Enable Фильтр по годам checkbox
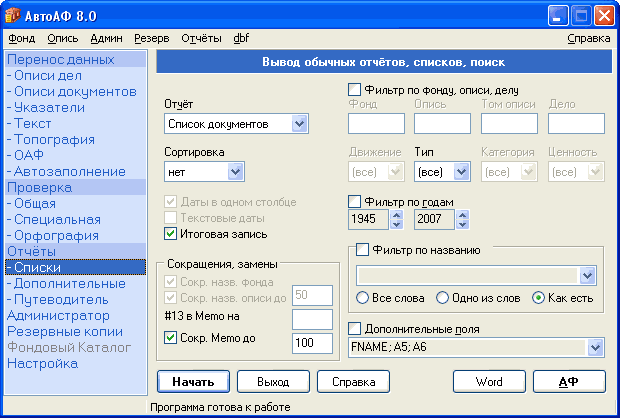This screenshot has width=620, height=418. 354,202
